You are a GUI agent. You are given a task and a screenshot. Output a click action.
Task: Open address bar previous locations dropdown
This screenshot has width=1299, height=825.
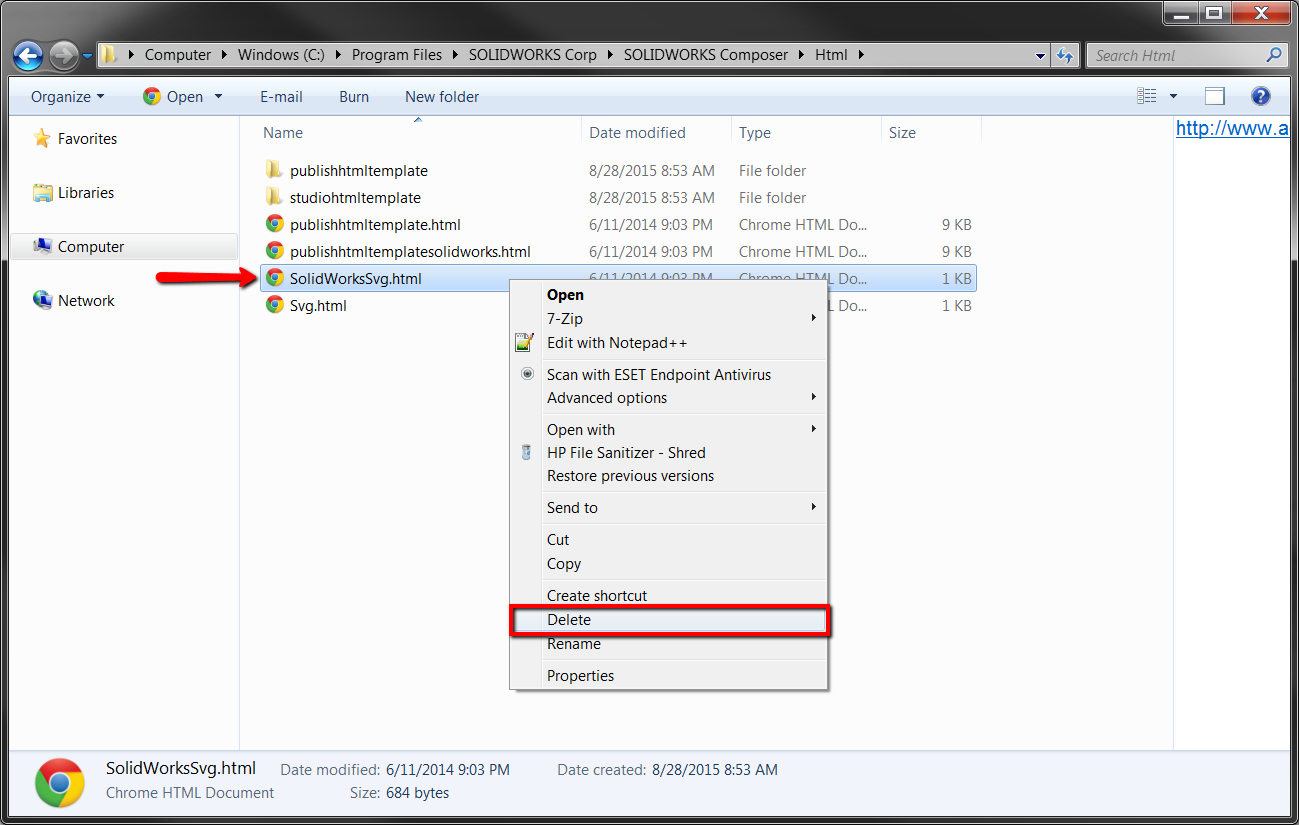tap(1041, 56)
